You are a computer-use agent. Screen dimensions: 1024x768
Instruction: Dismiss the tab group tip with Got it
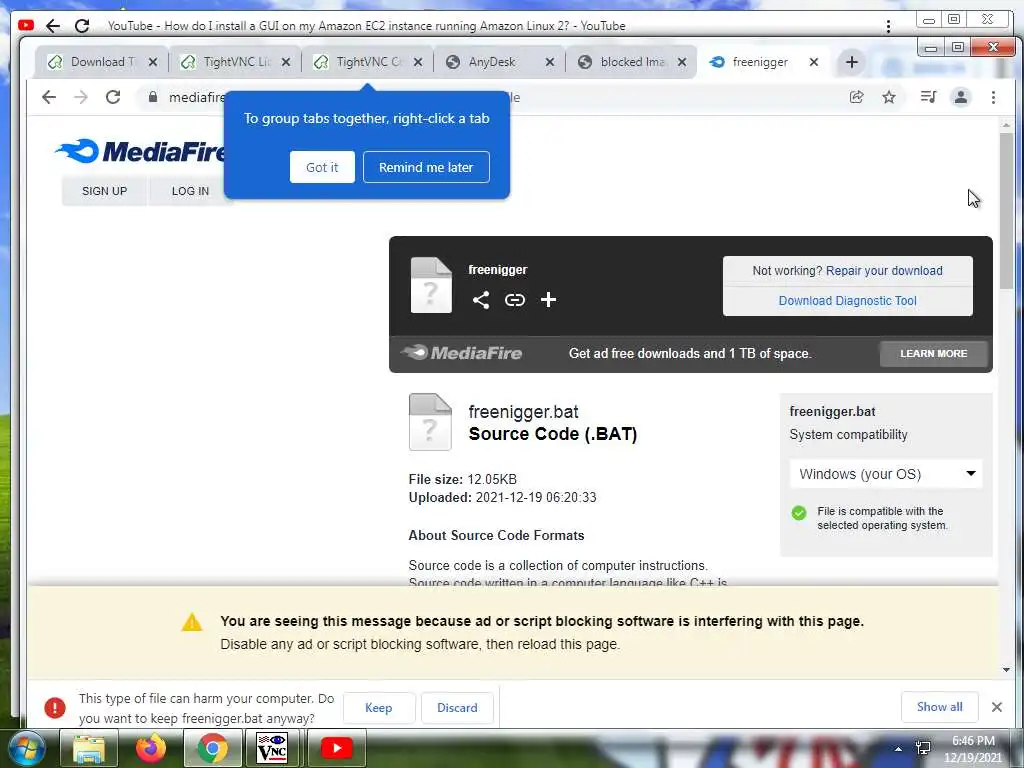322,167
